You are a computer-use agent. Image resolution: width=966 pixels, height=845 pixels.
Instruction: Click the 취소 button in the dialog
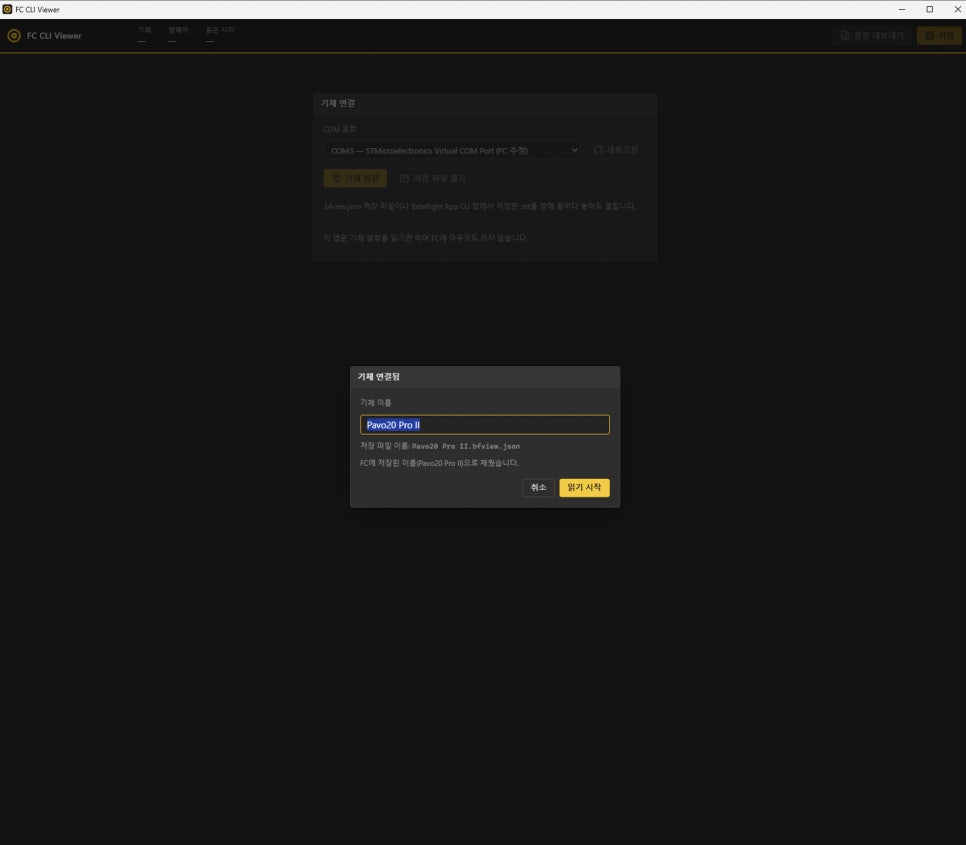click(538, 487)
